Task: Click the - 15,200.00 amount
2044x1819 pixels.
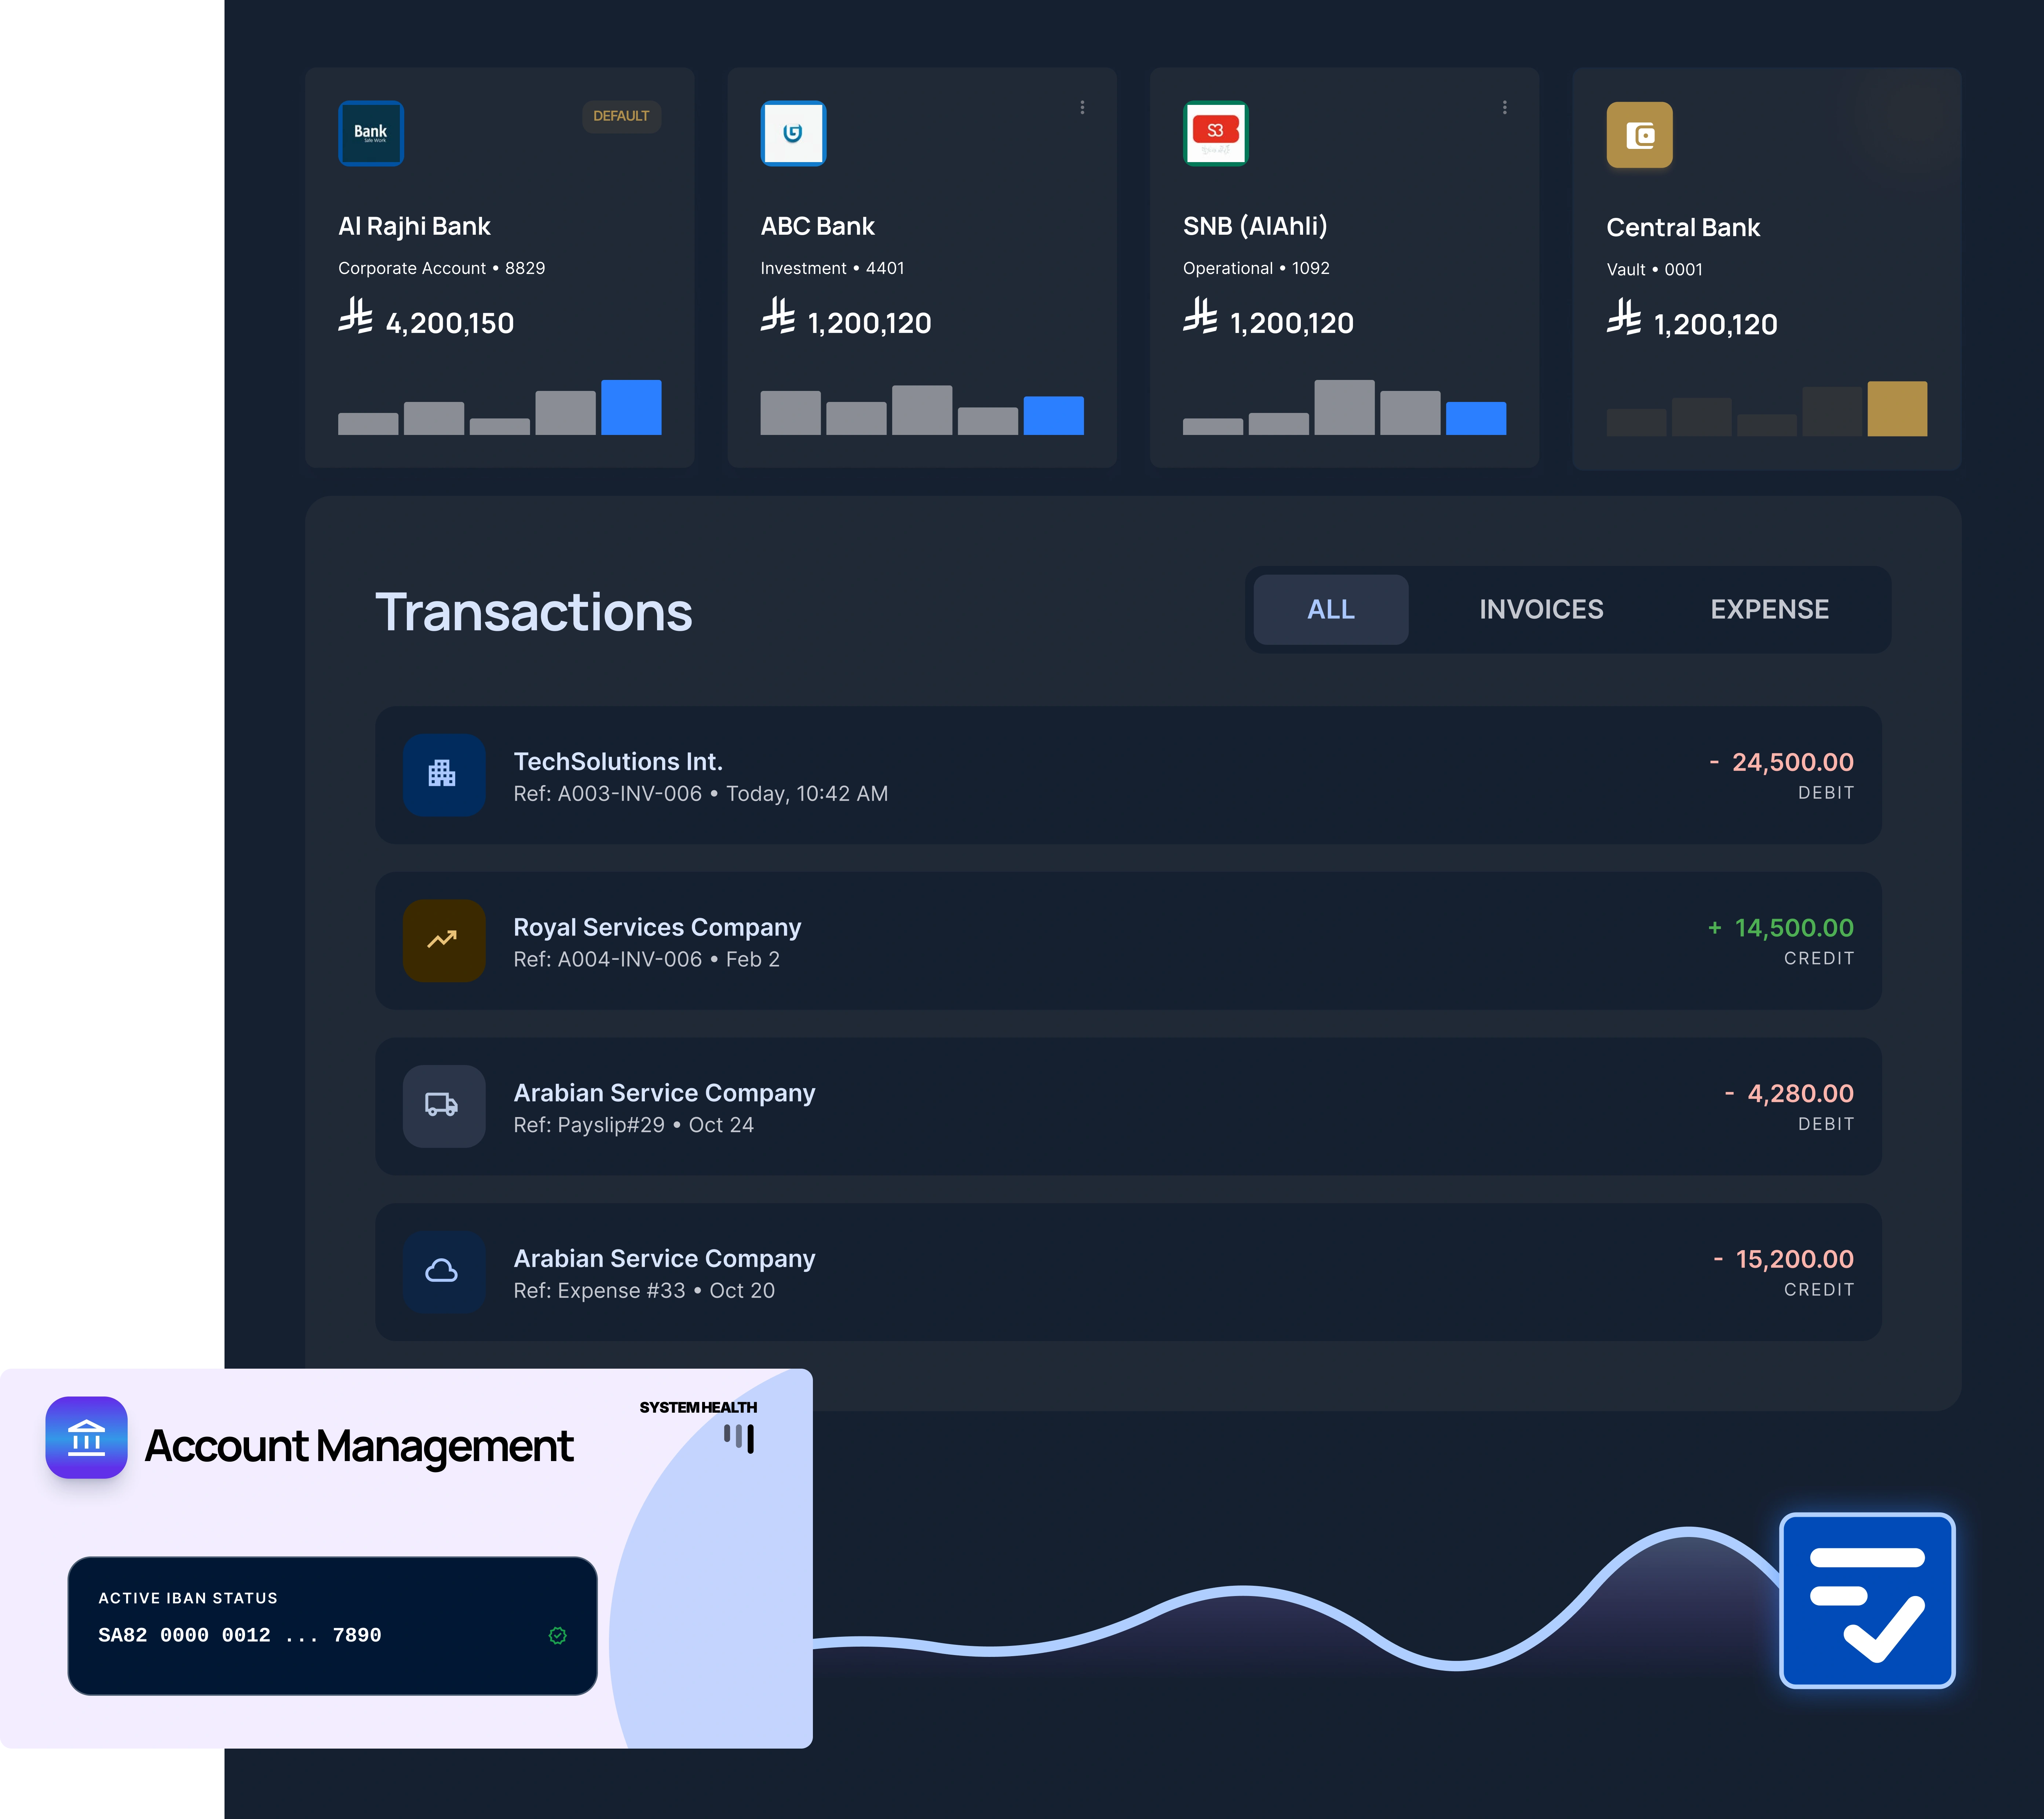Action: (1783, 1259)
